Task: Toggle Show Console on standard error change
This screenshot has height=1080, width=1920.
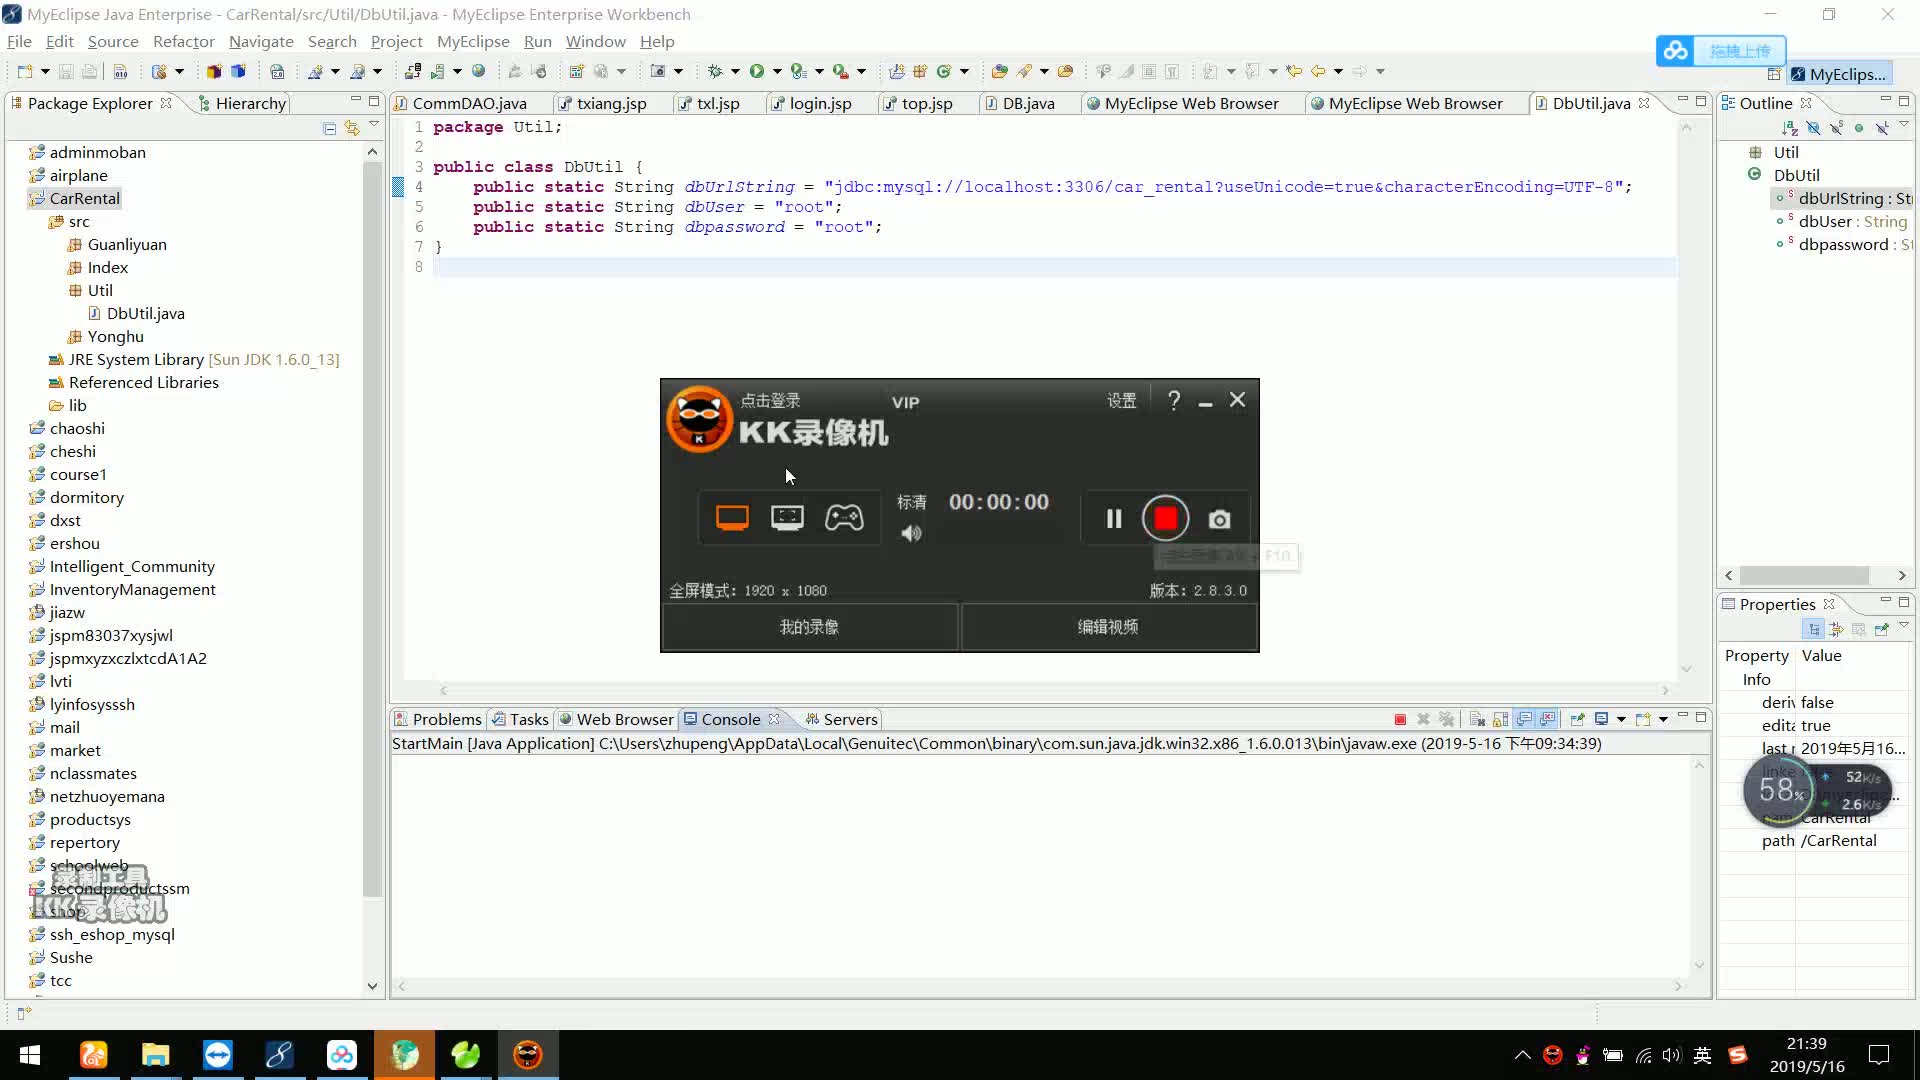Action: (x=1547, y=719)
